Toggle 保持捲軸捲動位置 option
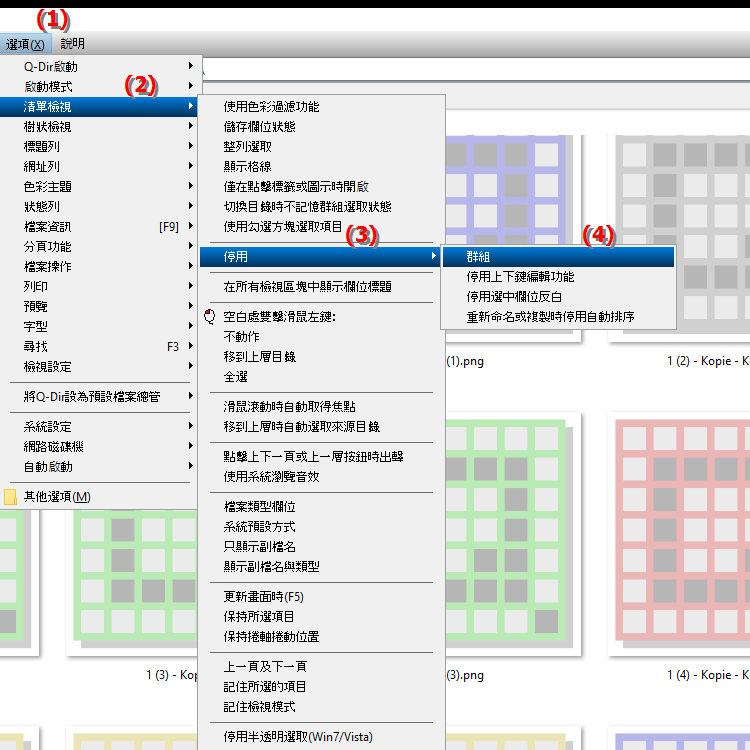750x750 pixels. (x=321, y=637)
